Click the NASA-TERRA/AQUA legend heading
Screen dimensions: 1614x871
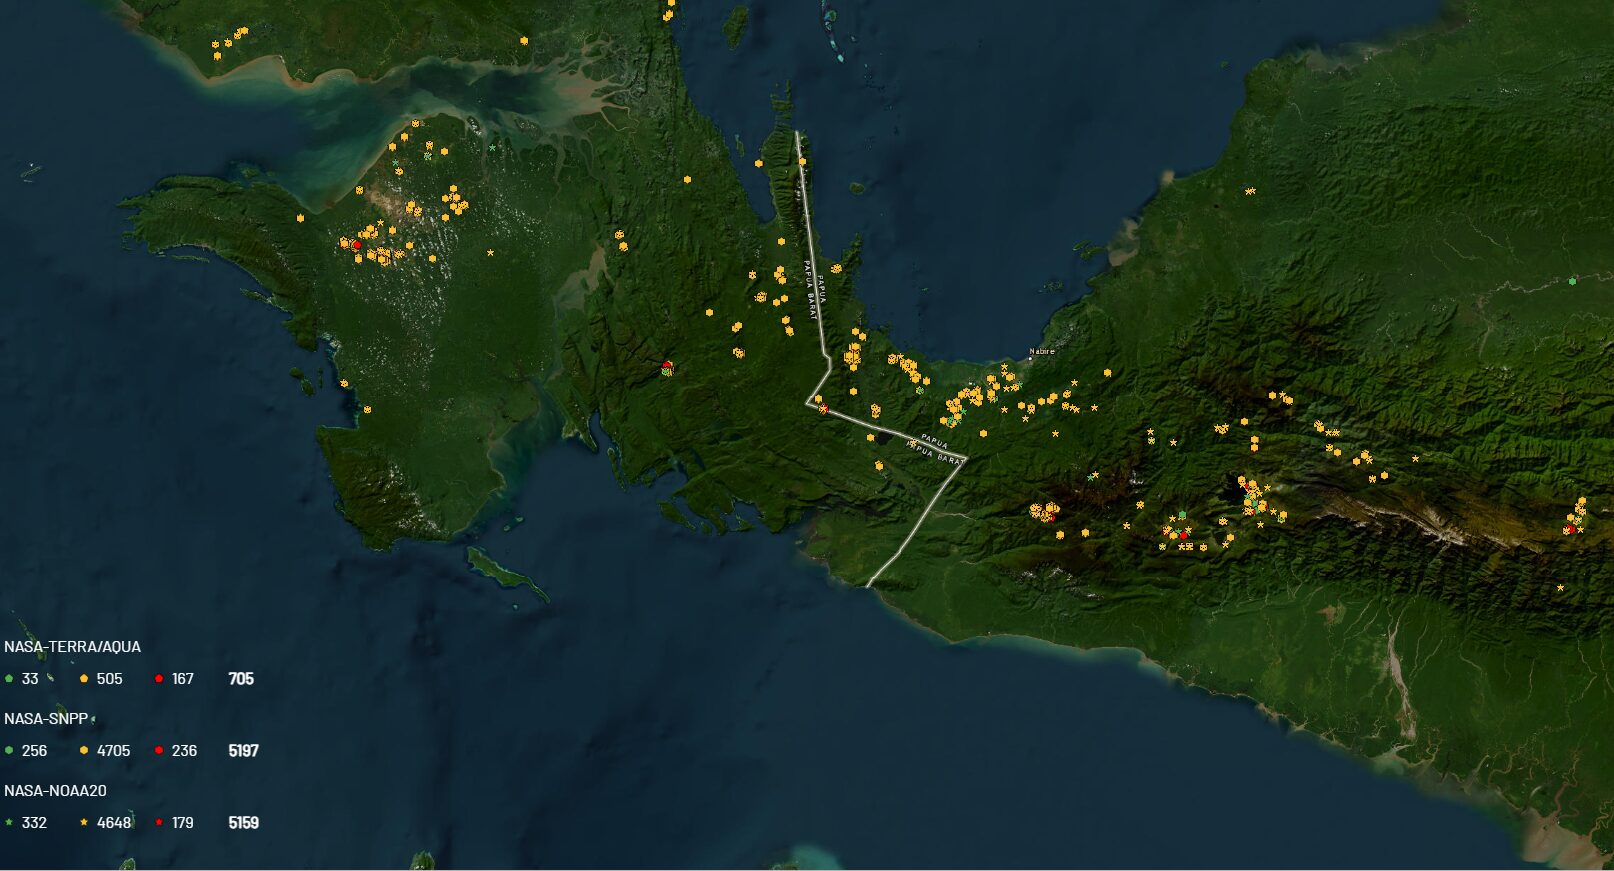pos(72,647)
